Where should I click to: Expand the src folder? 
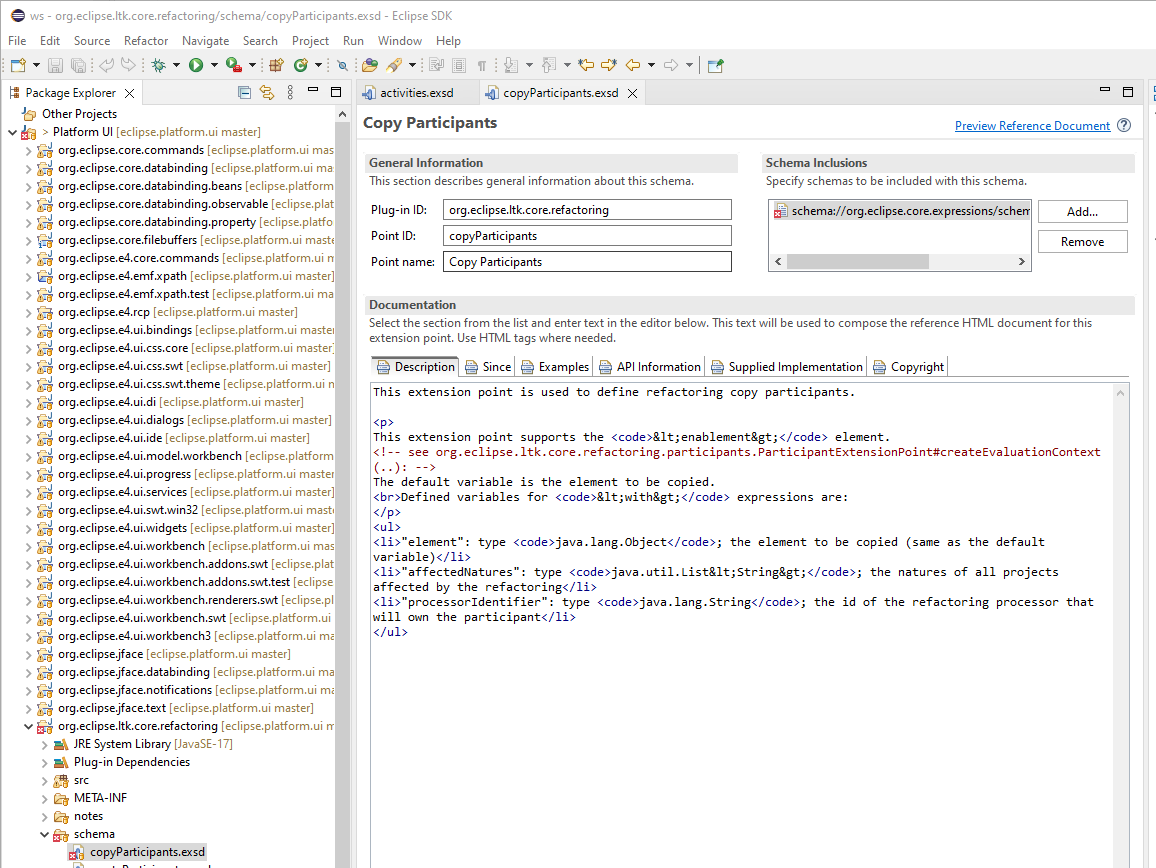click(x=45, y=781)
